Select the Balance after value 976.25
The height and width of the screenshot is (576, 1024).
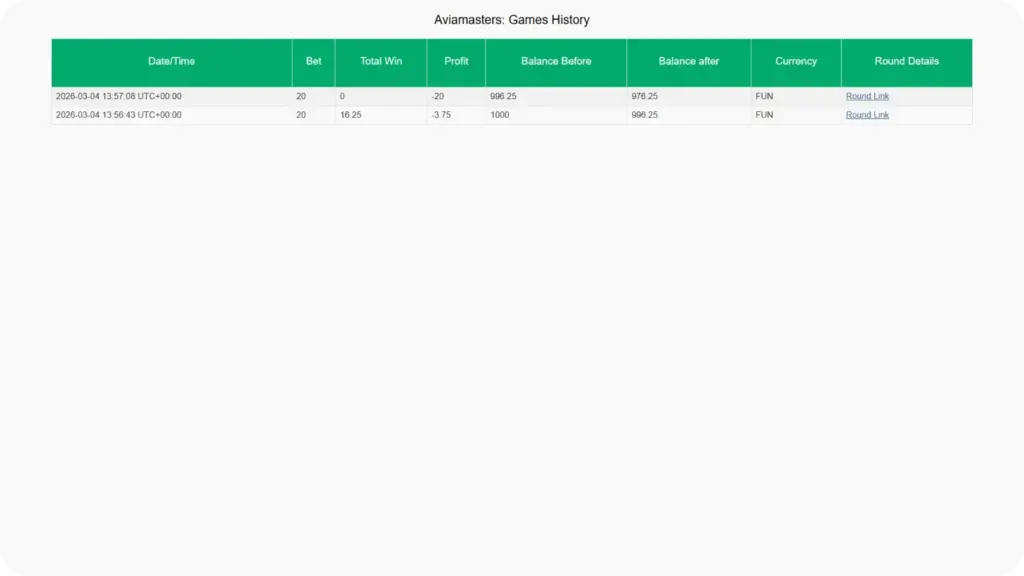click(645, 96)
